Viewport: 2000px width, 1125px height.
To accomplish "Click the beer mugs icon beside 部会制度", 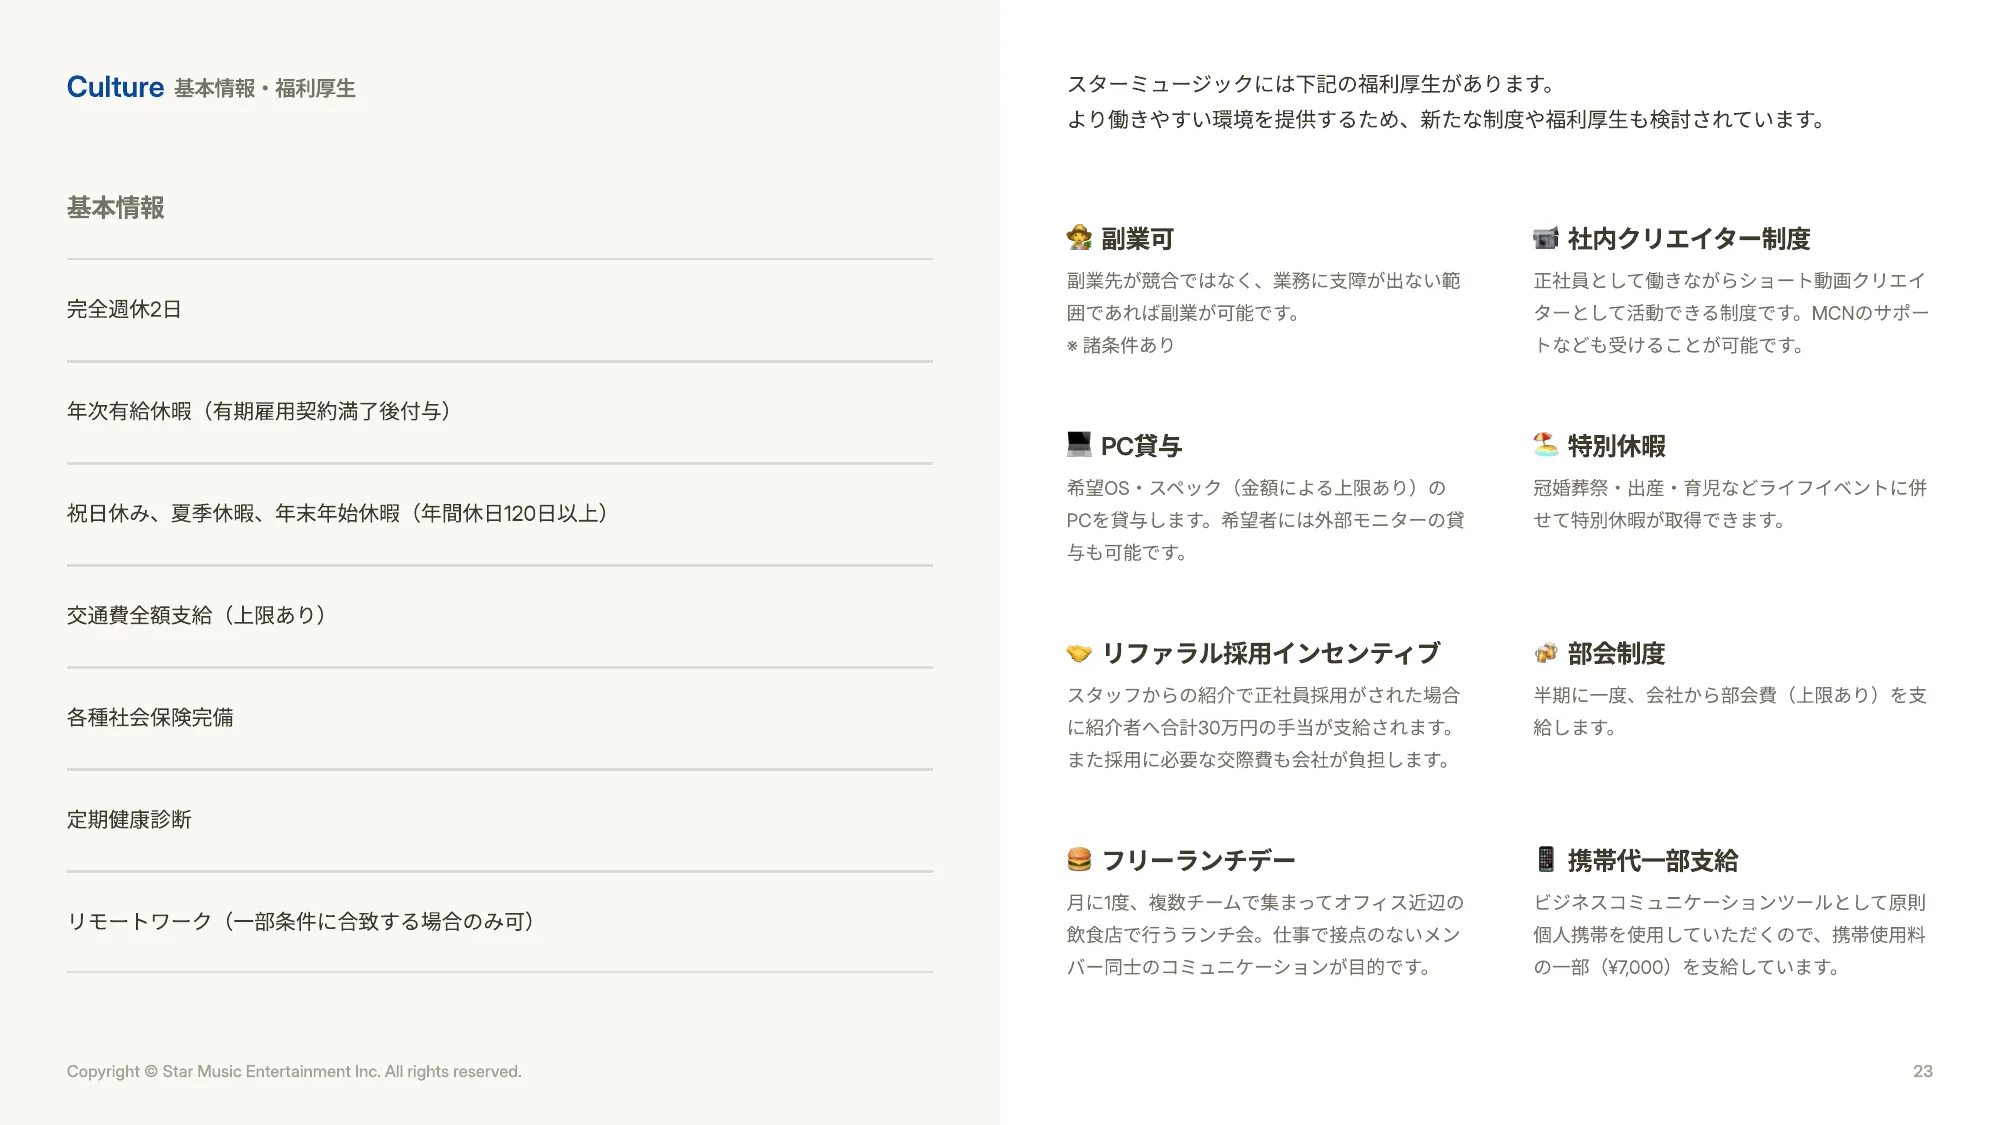I will click(1546, 653).
